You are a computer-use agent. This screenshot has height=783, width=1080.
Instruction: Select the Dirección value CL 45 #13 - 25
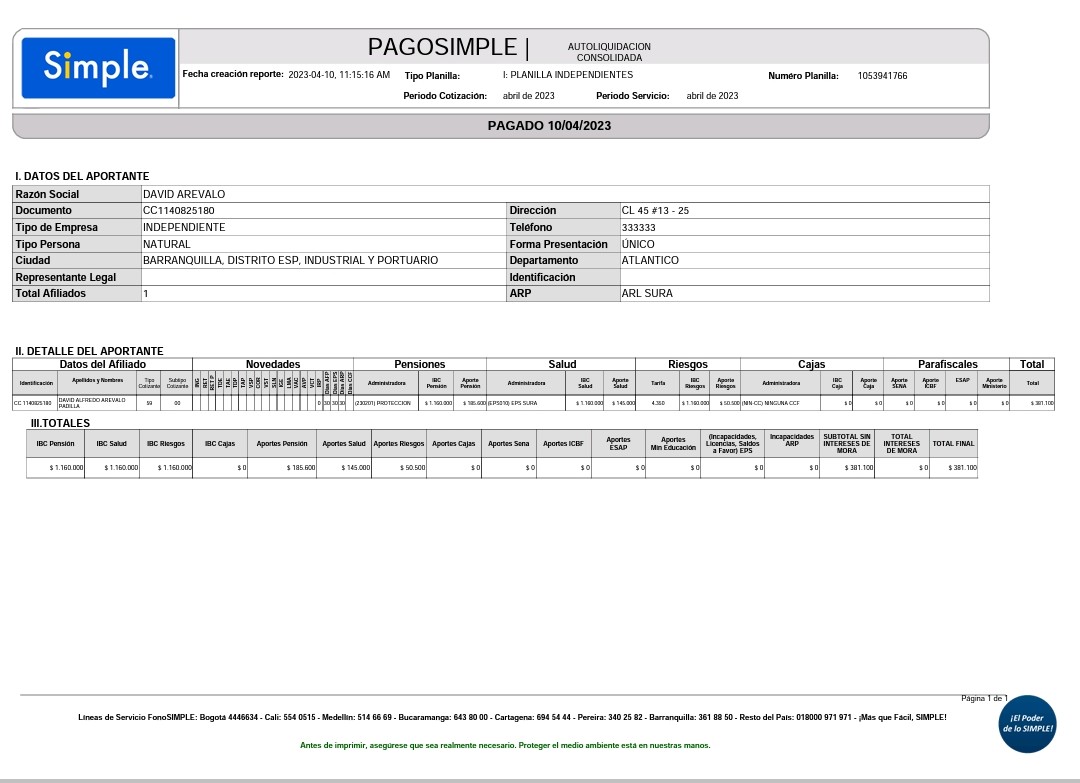click(655, 211)
